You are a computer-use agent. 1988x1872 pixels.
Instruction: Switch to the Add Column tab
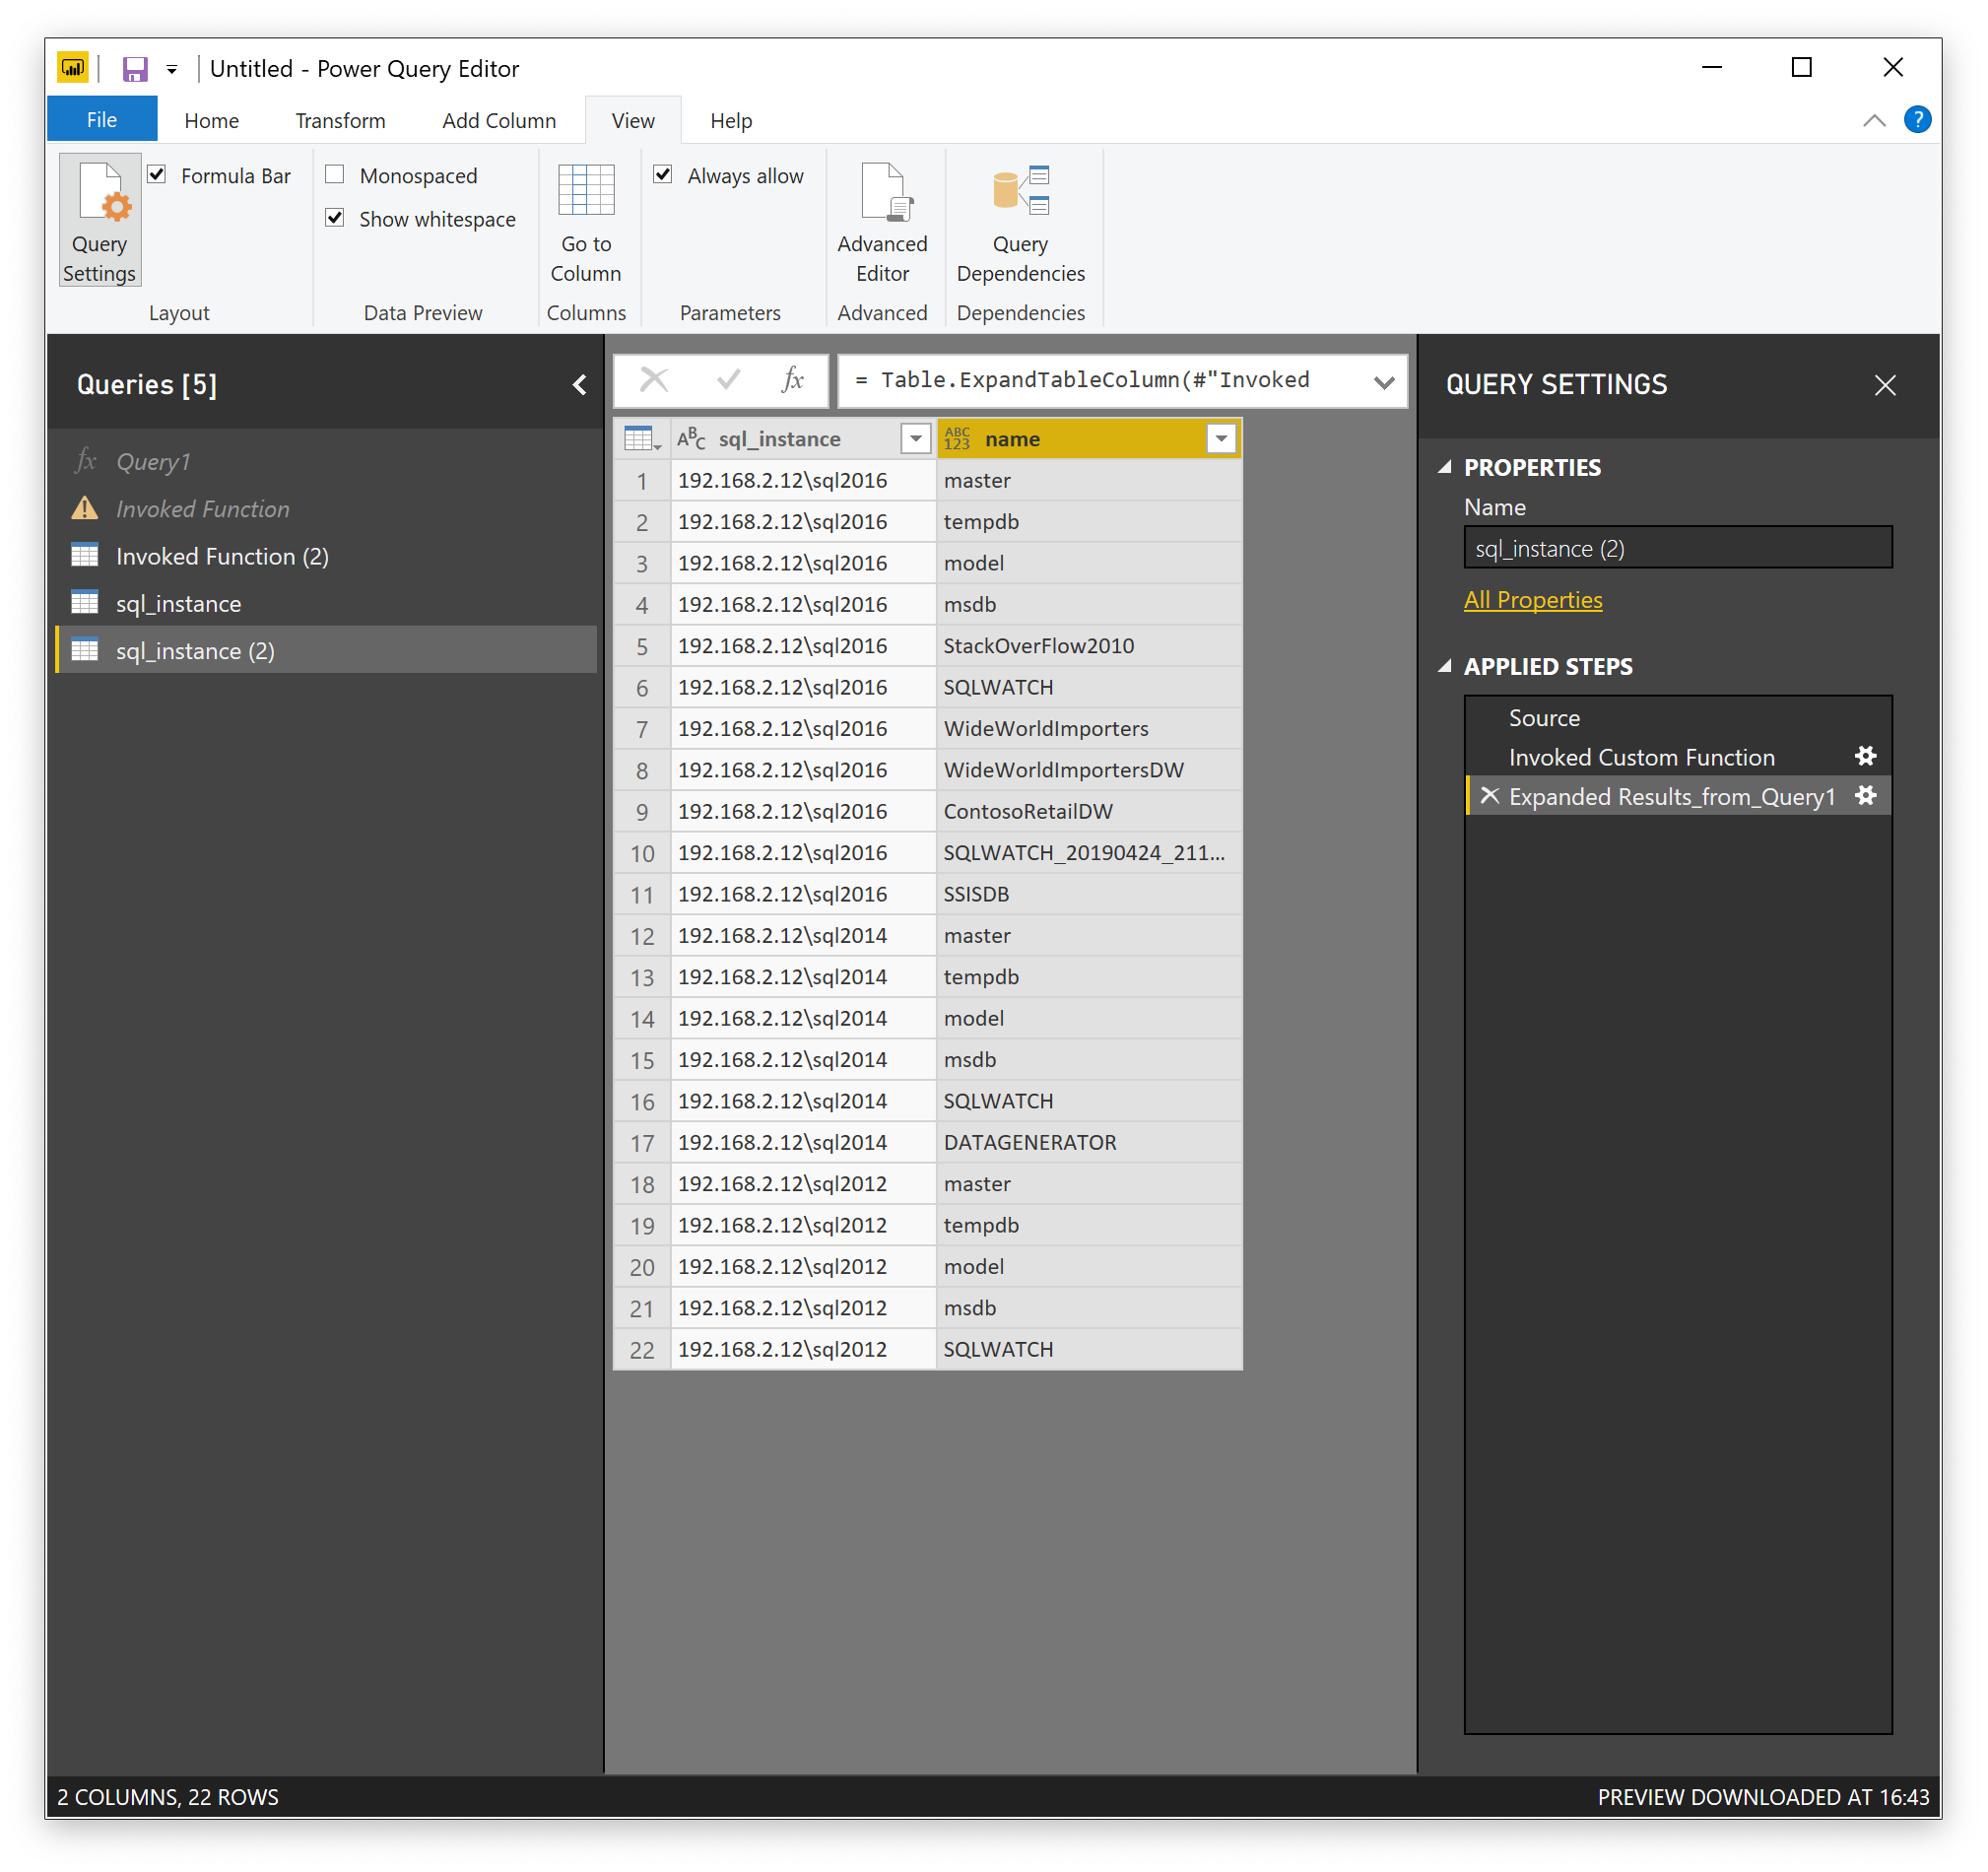click(498, 120)
